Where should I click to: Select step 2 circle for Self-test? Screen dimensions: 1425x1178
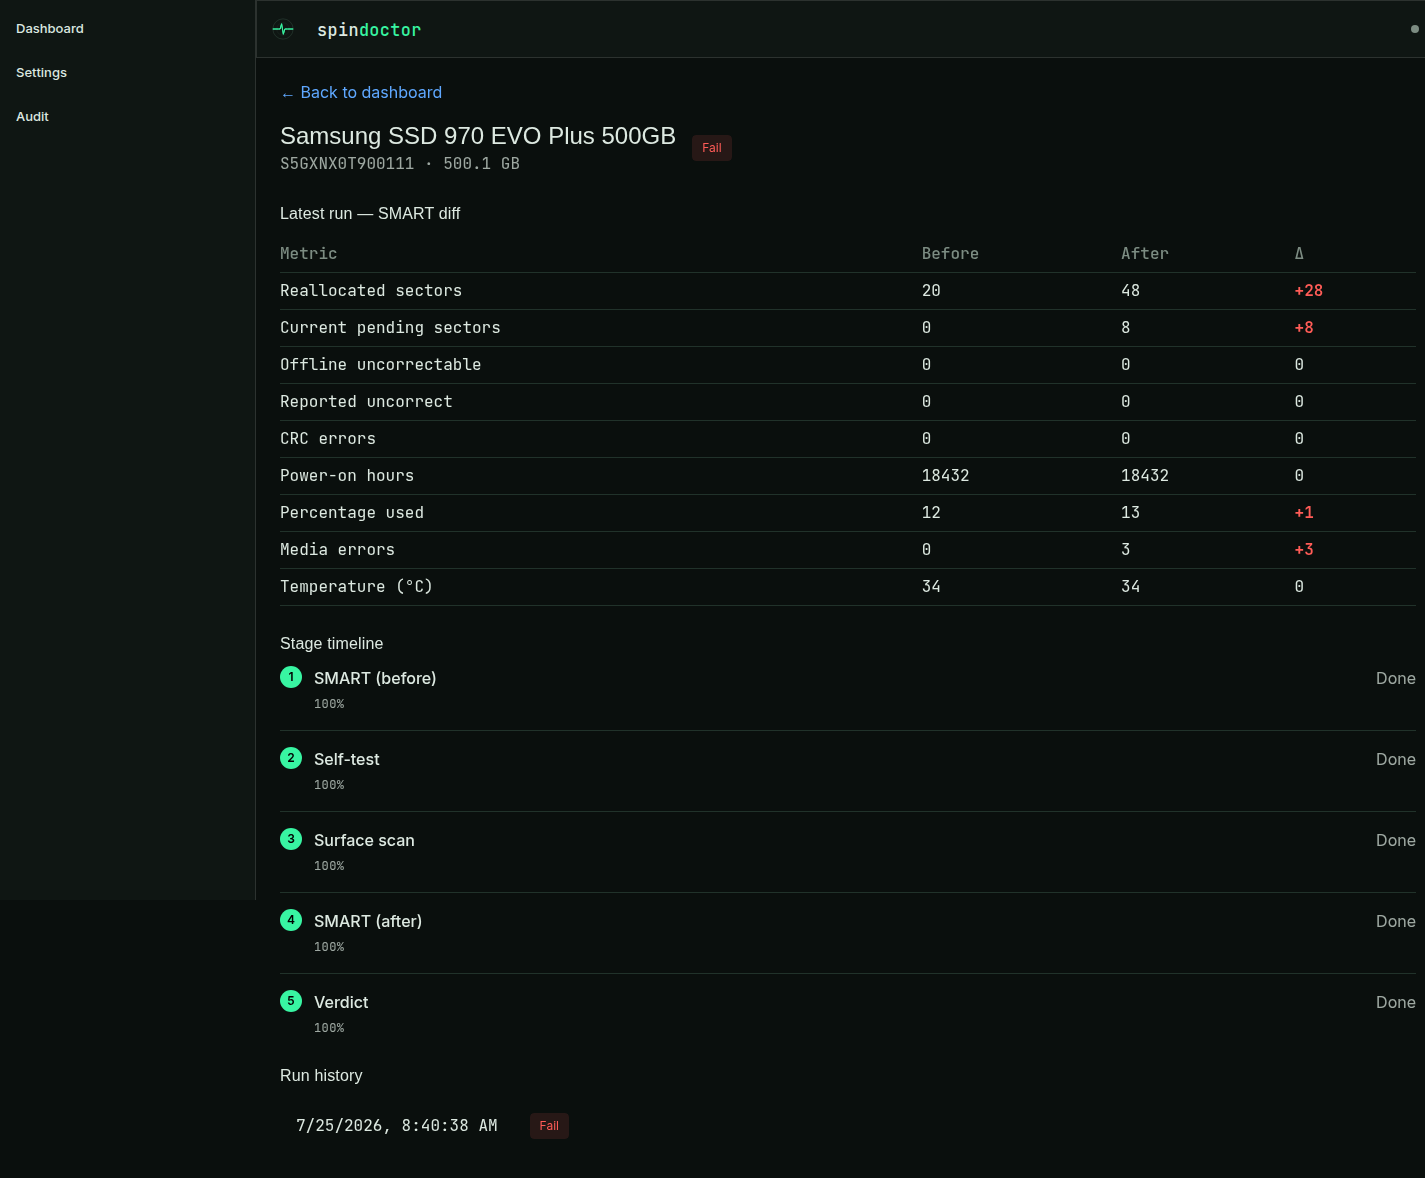(291, 758)
